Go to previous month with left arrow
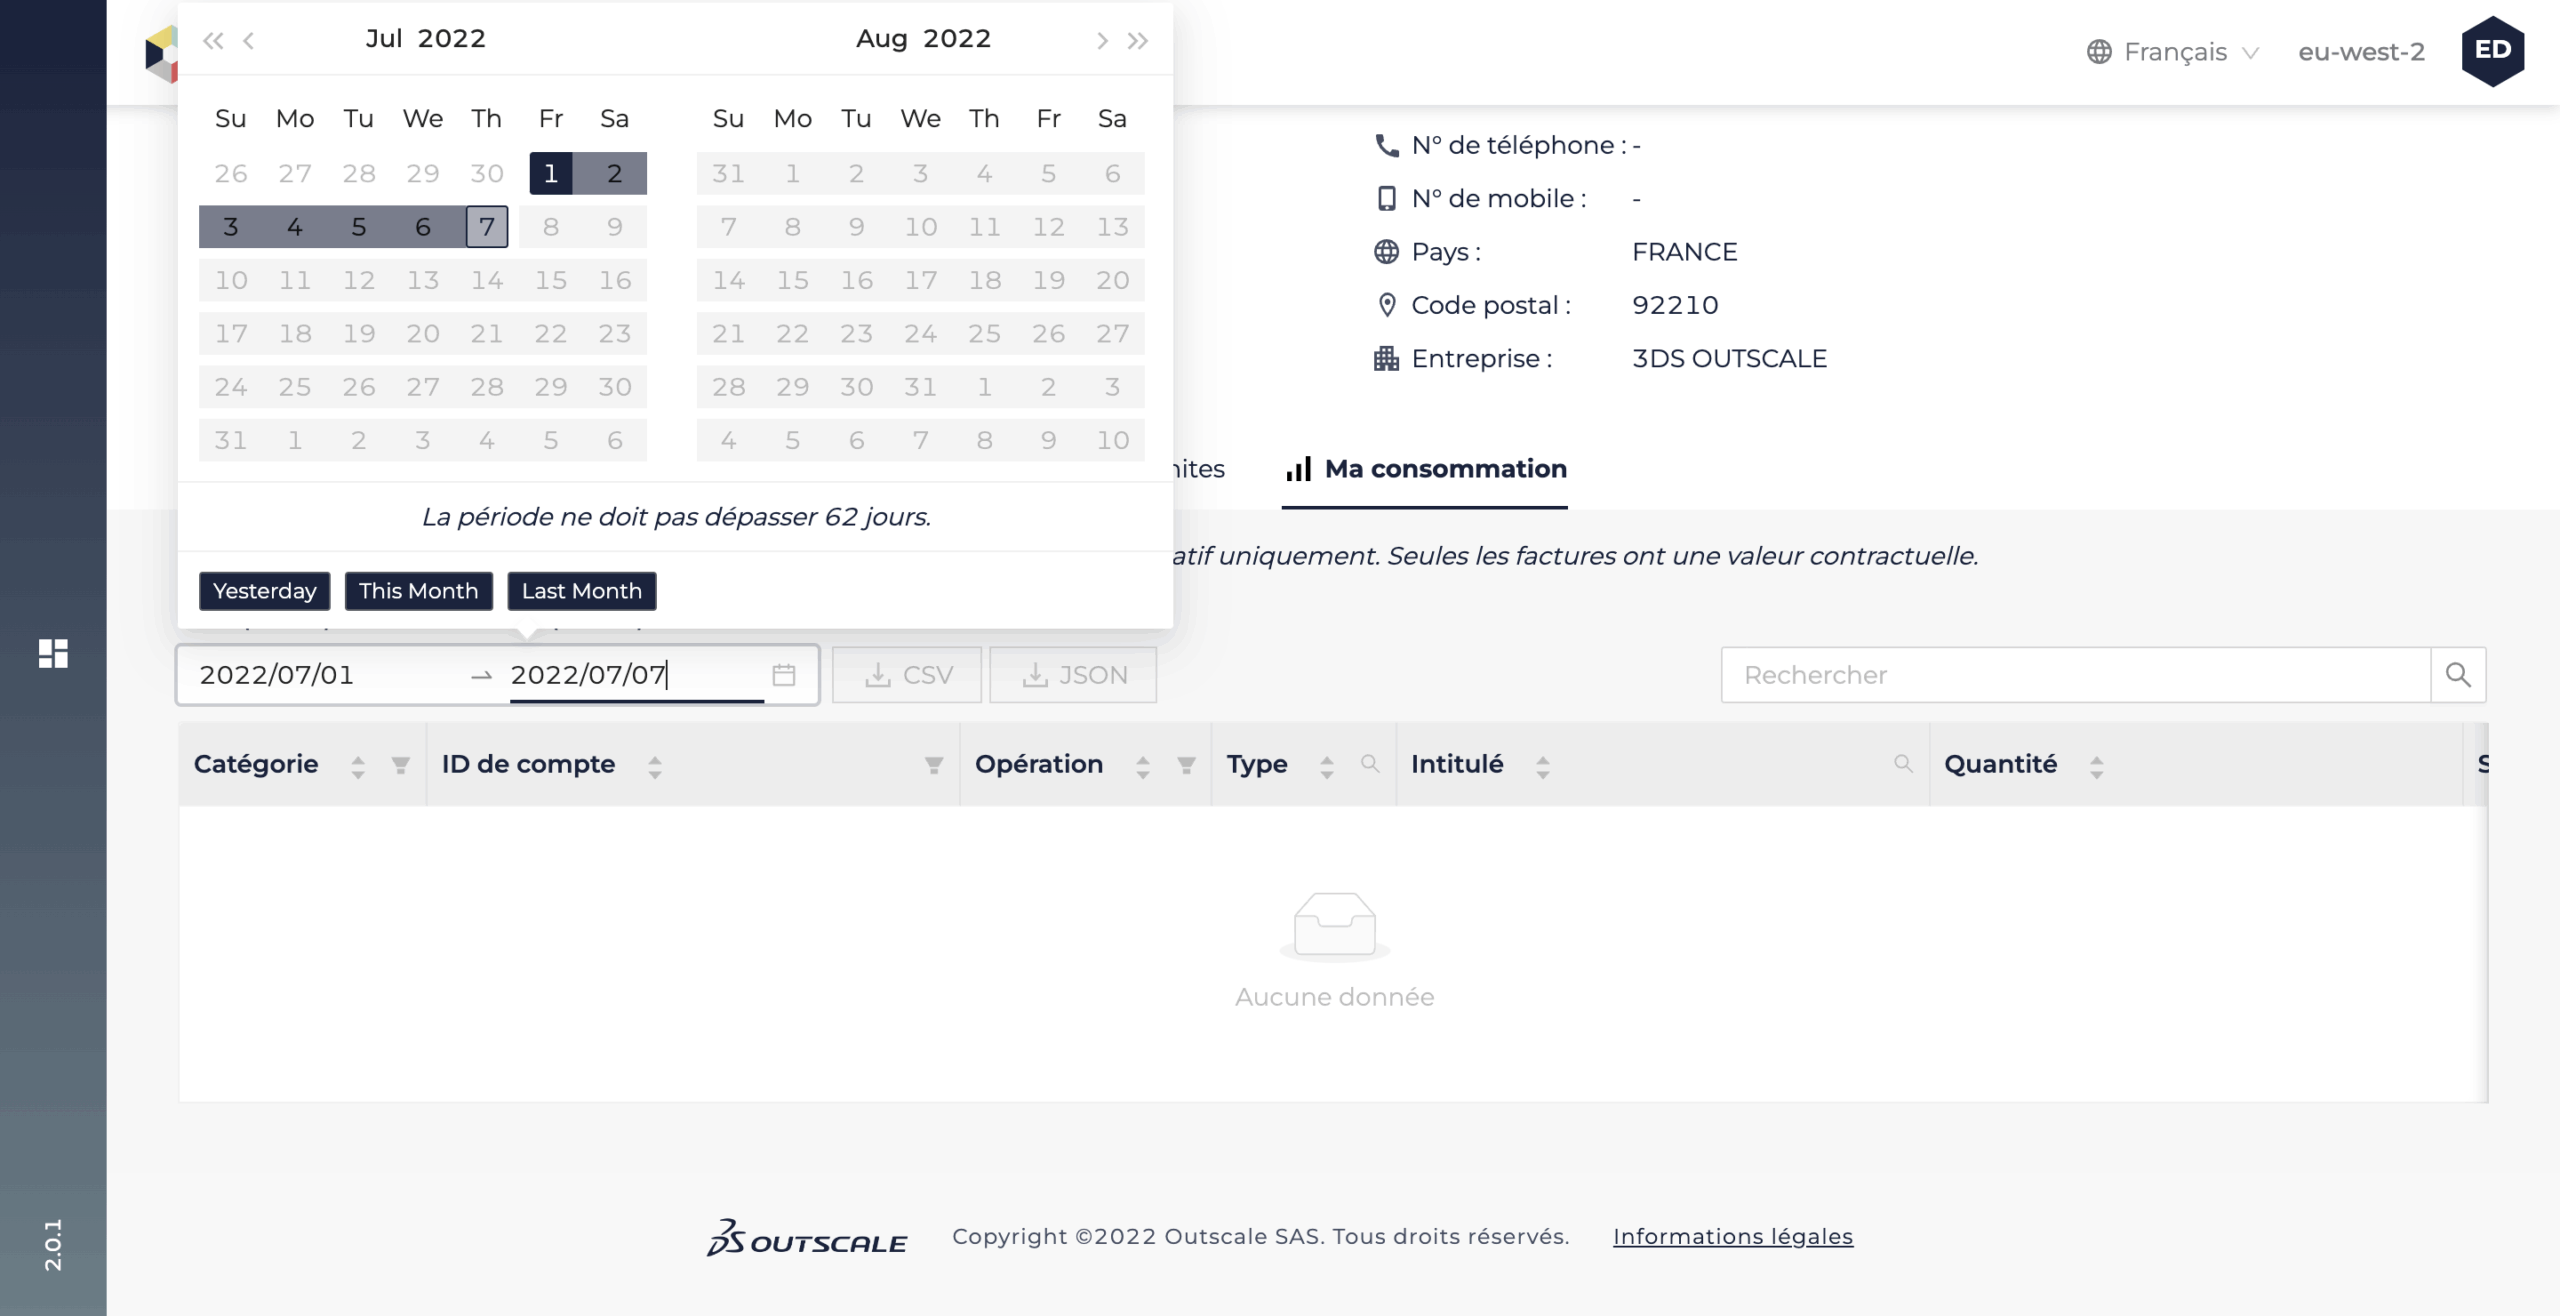Image resolution: width=2560 pixels, height=1316 pixels. pos(249,40)
